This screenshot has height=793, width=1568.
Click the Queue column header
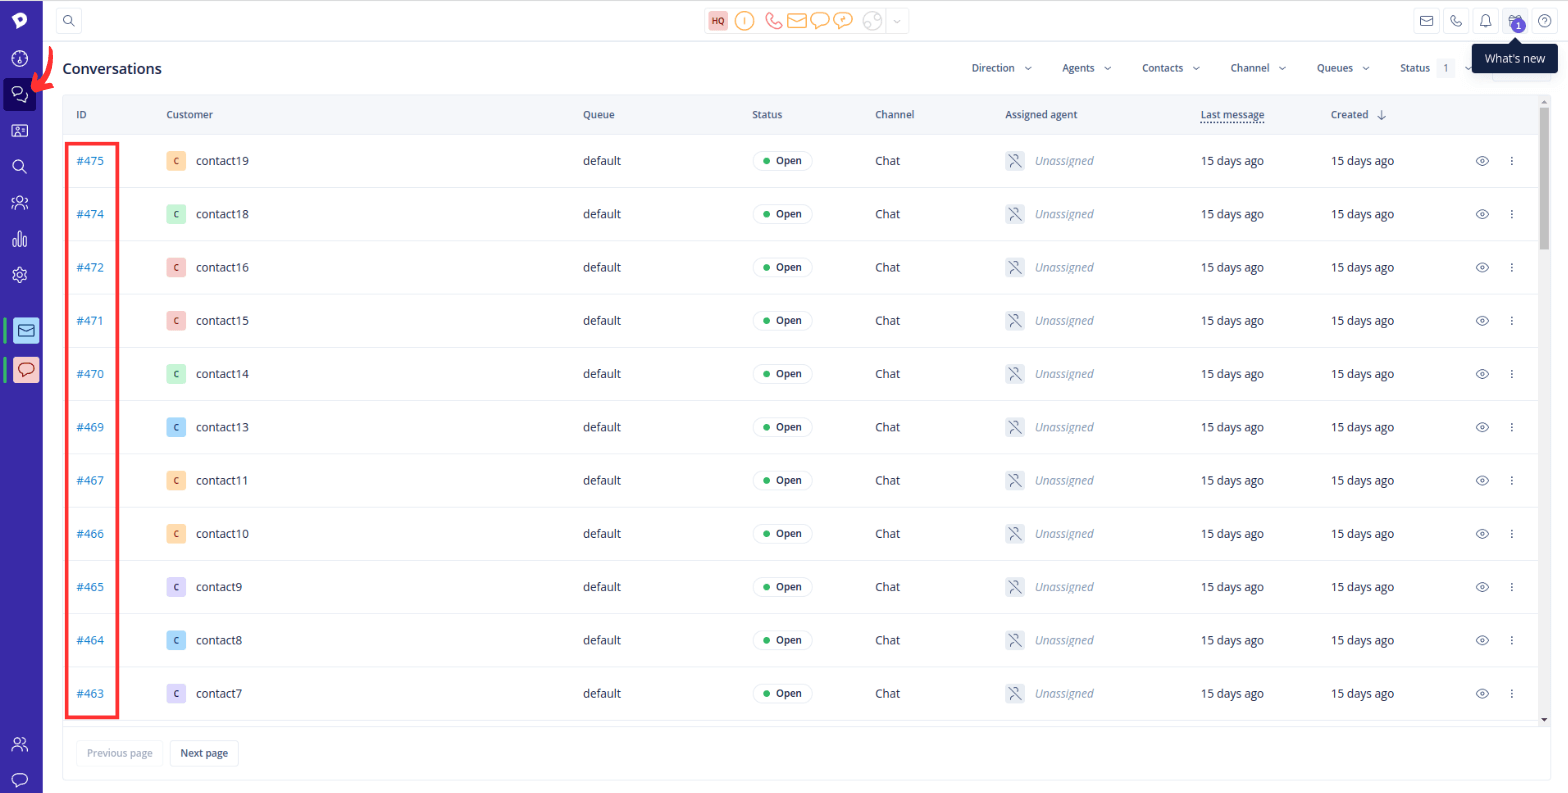[x=598, y=115]
